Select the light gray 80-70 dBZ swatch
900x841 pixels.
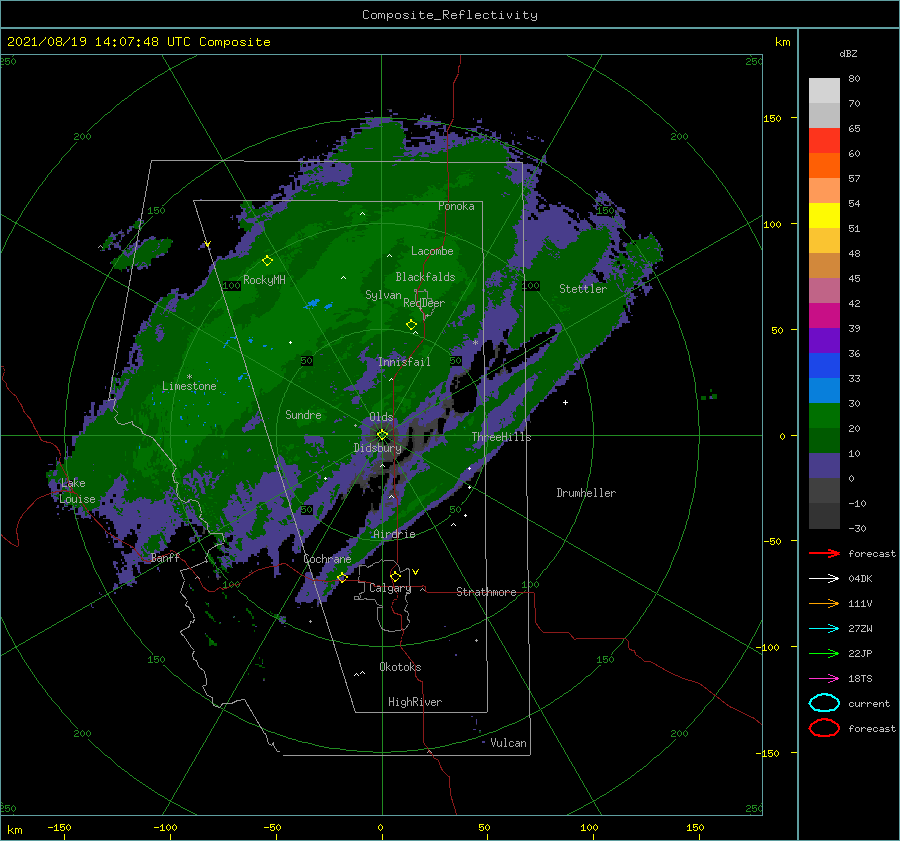click(x=824, y=91)
